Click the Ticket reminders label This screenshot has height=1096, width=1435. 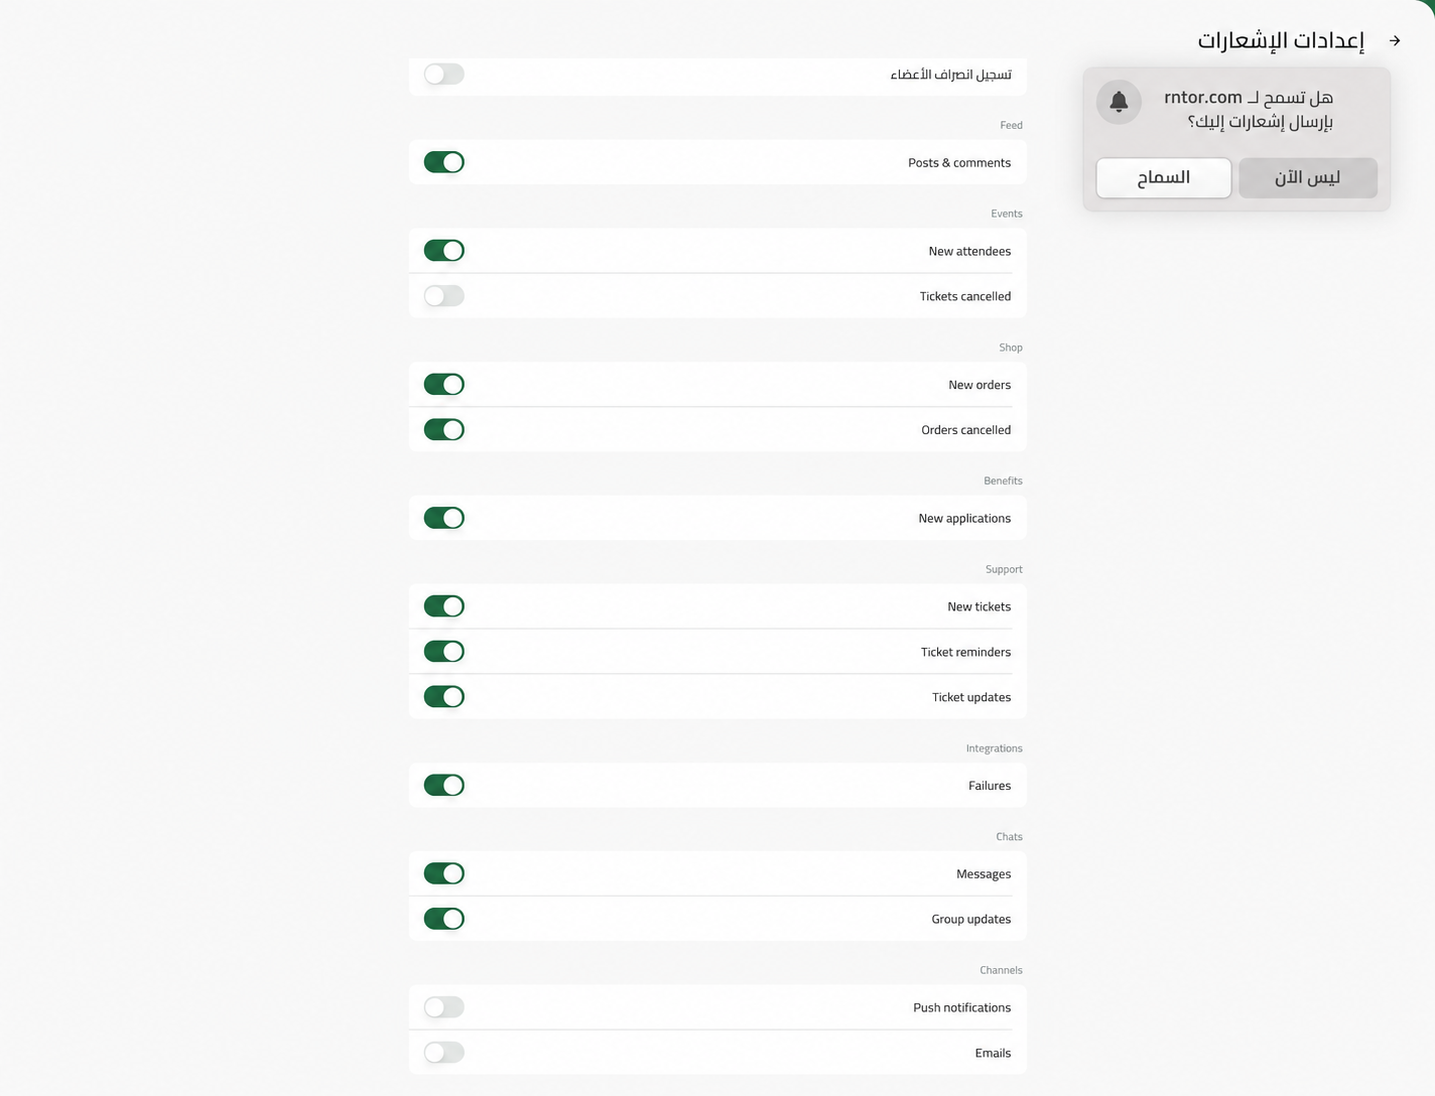pyautogui.click(x=965, y=652)
